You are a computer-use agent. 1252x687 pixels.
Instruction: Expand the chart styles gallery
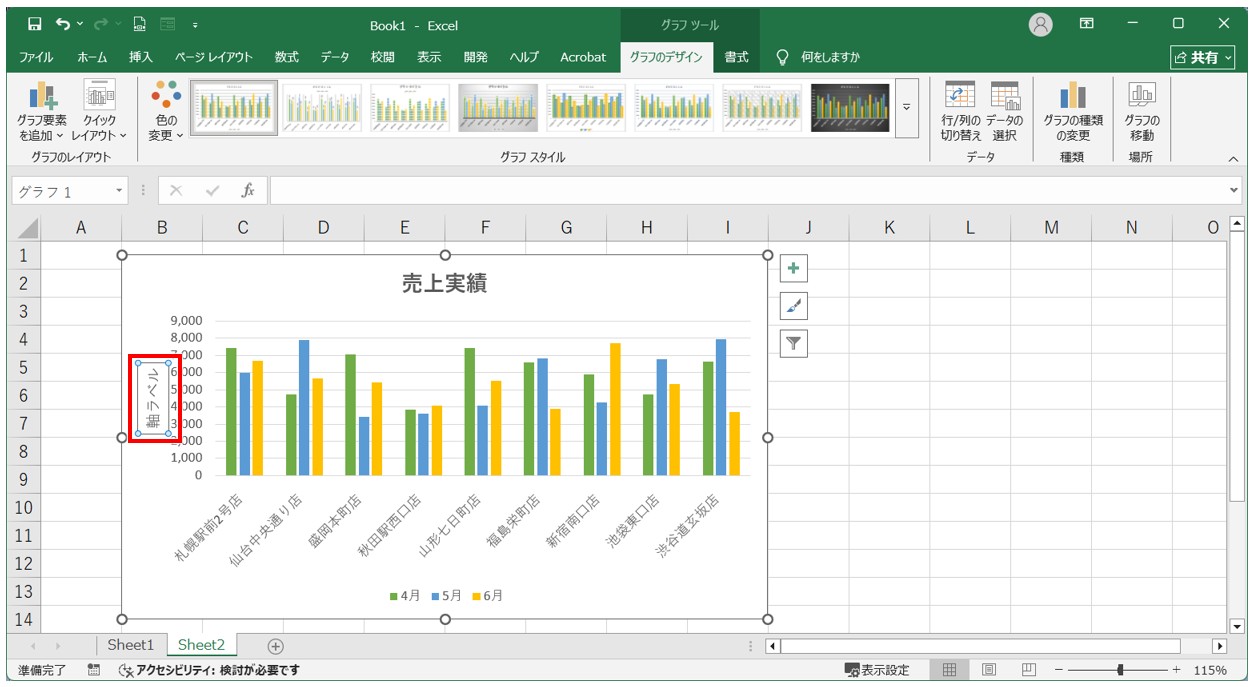tap(907, 107)
